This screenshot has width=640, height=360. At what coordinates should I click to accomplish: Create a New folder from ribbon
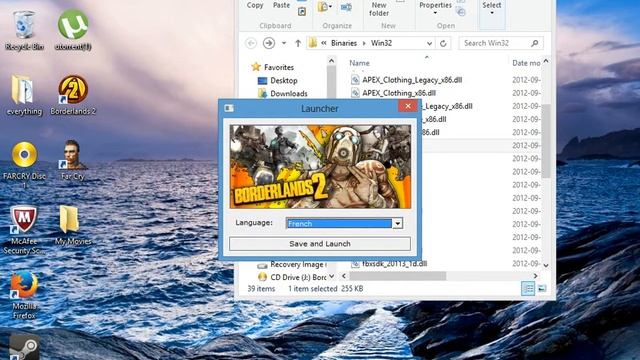coord(379,9)
